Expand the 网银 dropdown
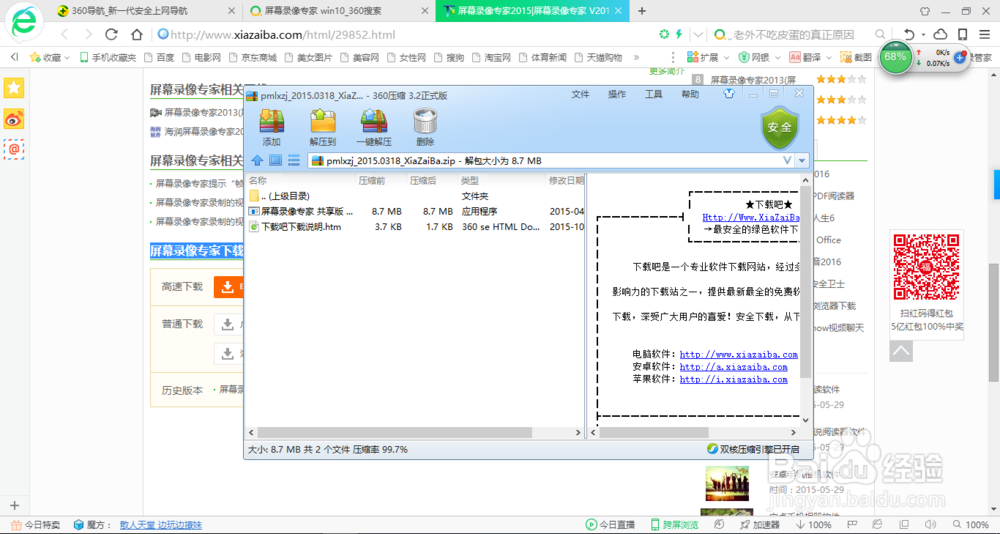 pyautogui.click(x=778, y=57)
